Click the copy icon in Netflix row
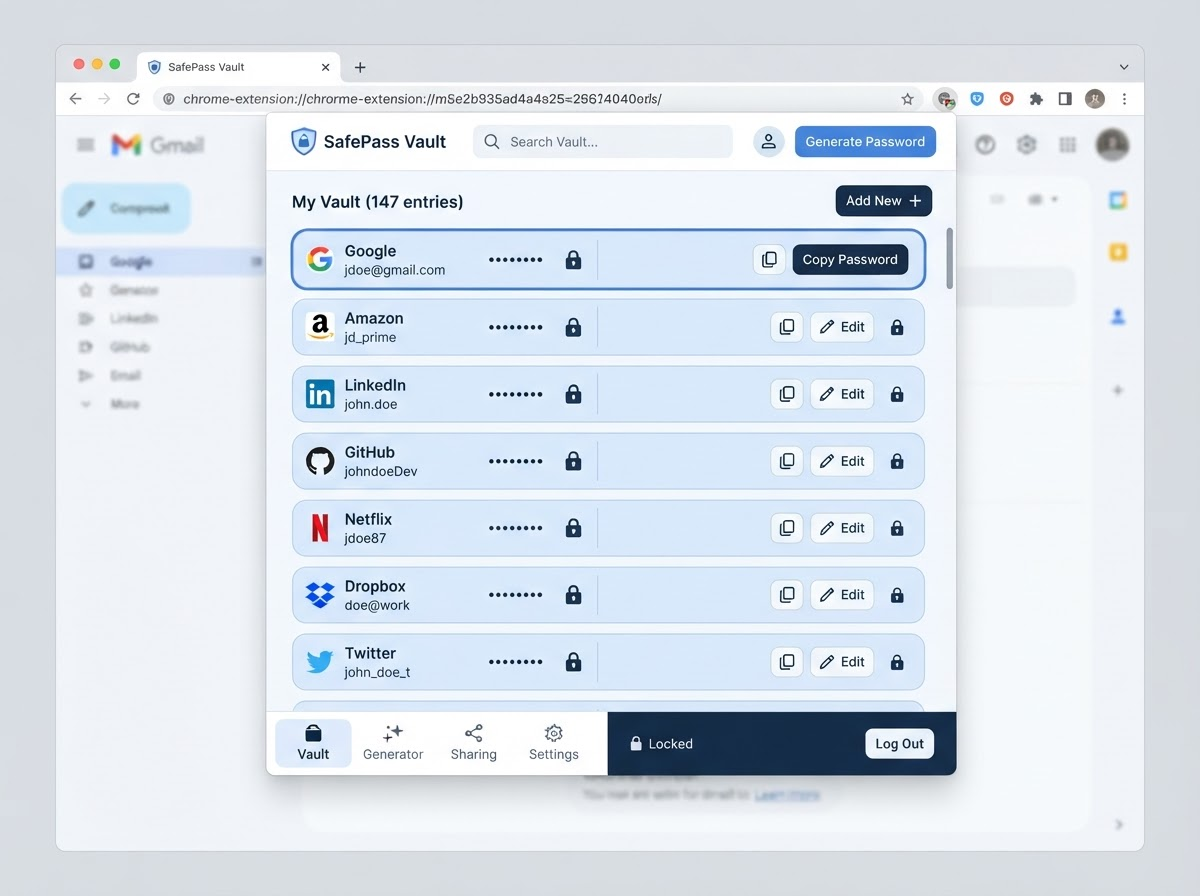Image resolution: width=1200 pixels, height=896 pixels. point(787,528)
